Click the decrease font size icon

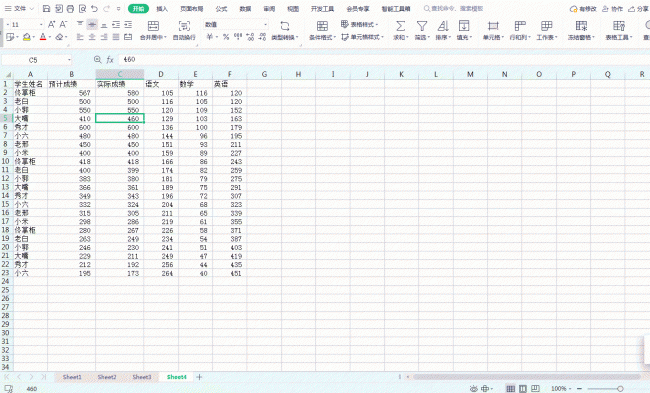click(x=63, y=24)
